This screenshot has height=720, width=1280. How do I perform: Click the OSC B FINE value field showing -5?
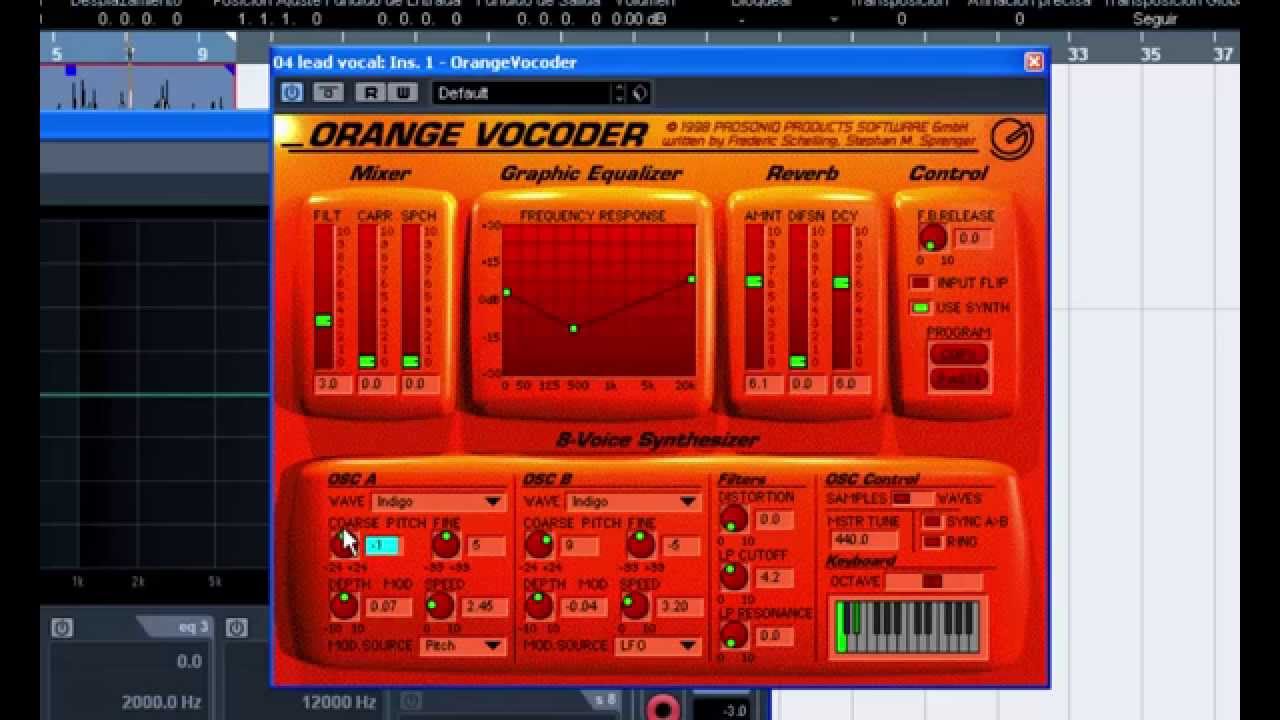[x=682, y=546]
